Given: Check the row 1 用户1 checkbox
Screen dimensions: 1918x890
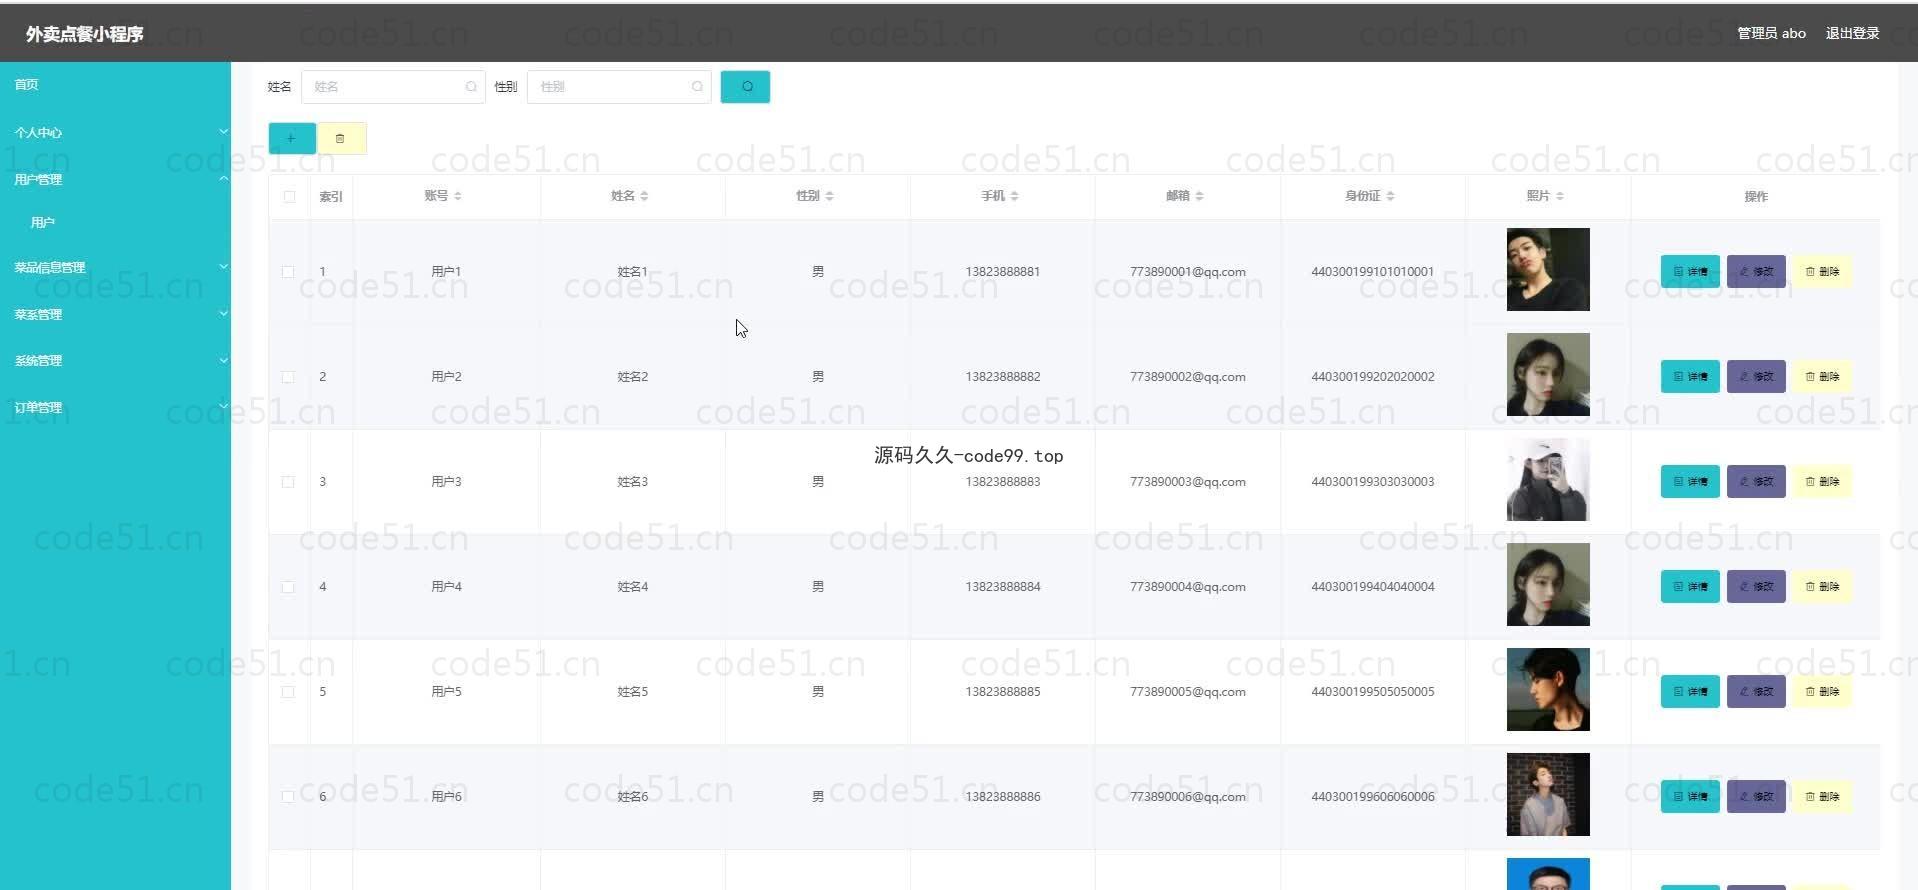Looking at the screenshot, I should (x=288, y=272).
